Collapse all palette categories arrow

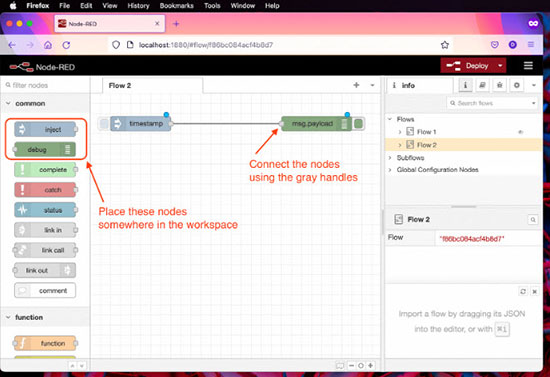[x=72, y=365]
